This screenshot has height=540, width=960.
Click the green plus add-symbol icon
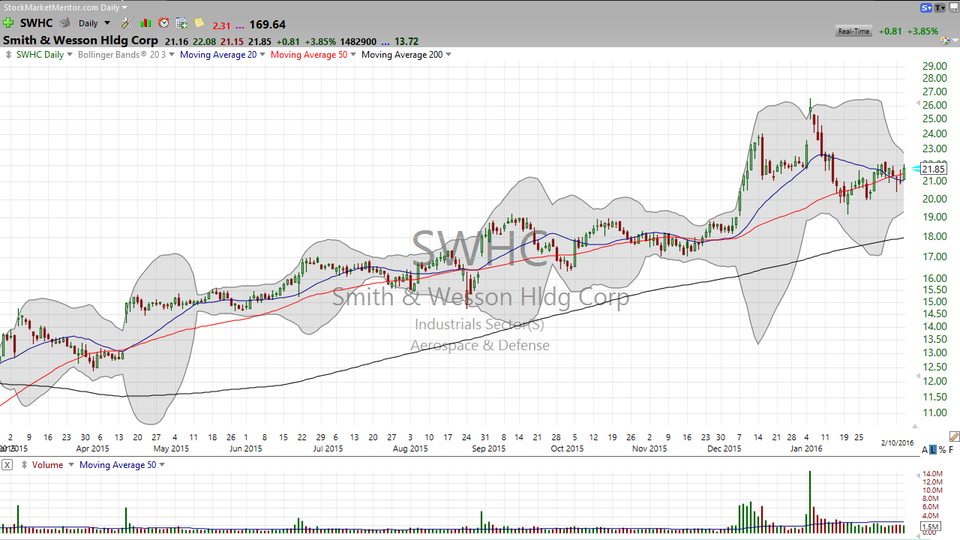pos(8,23)
